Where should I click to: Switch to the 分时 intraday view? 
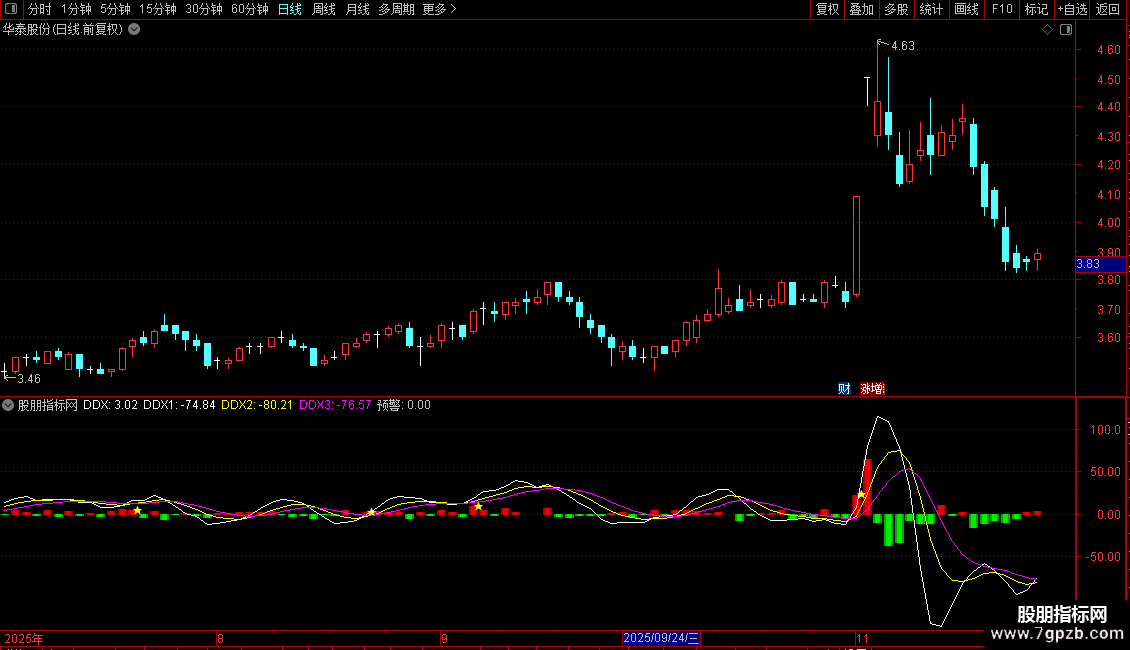40,9
